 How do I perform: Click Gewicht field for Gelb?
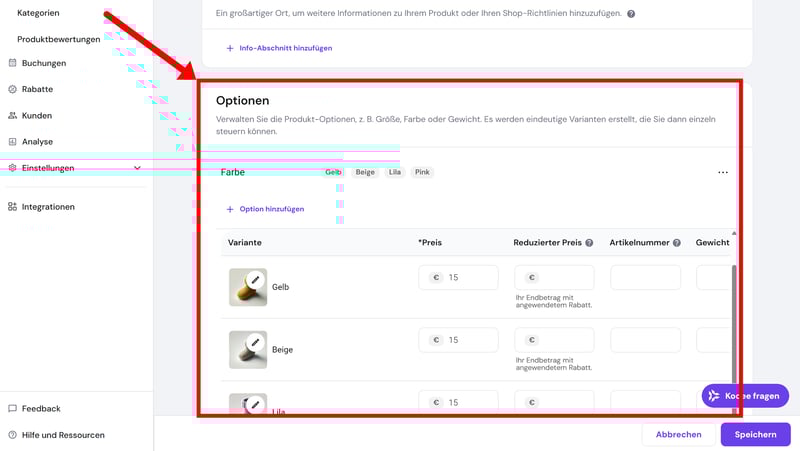[713, 278]
